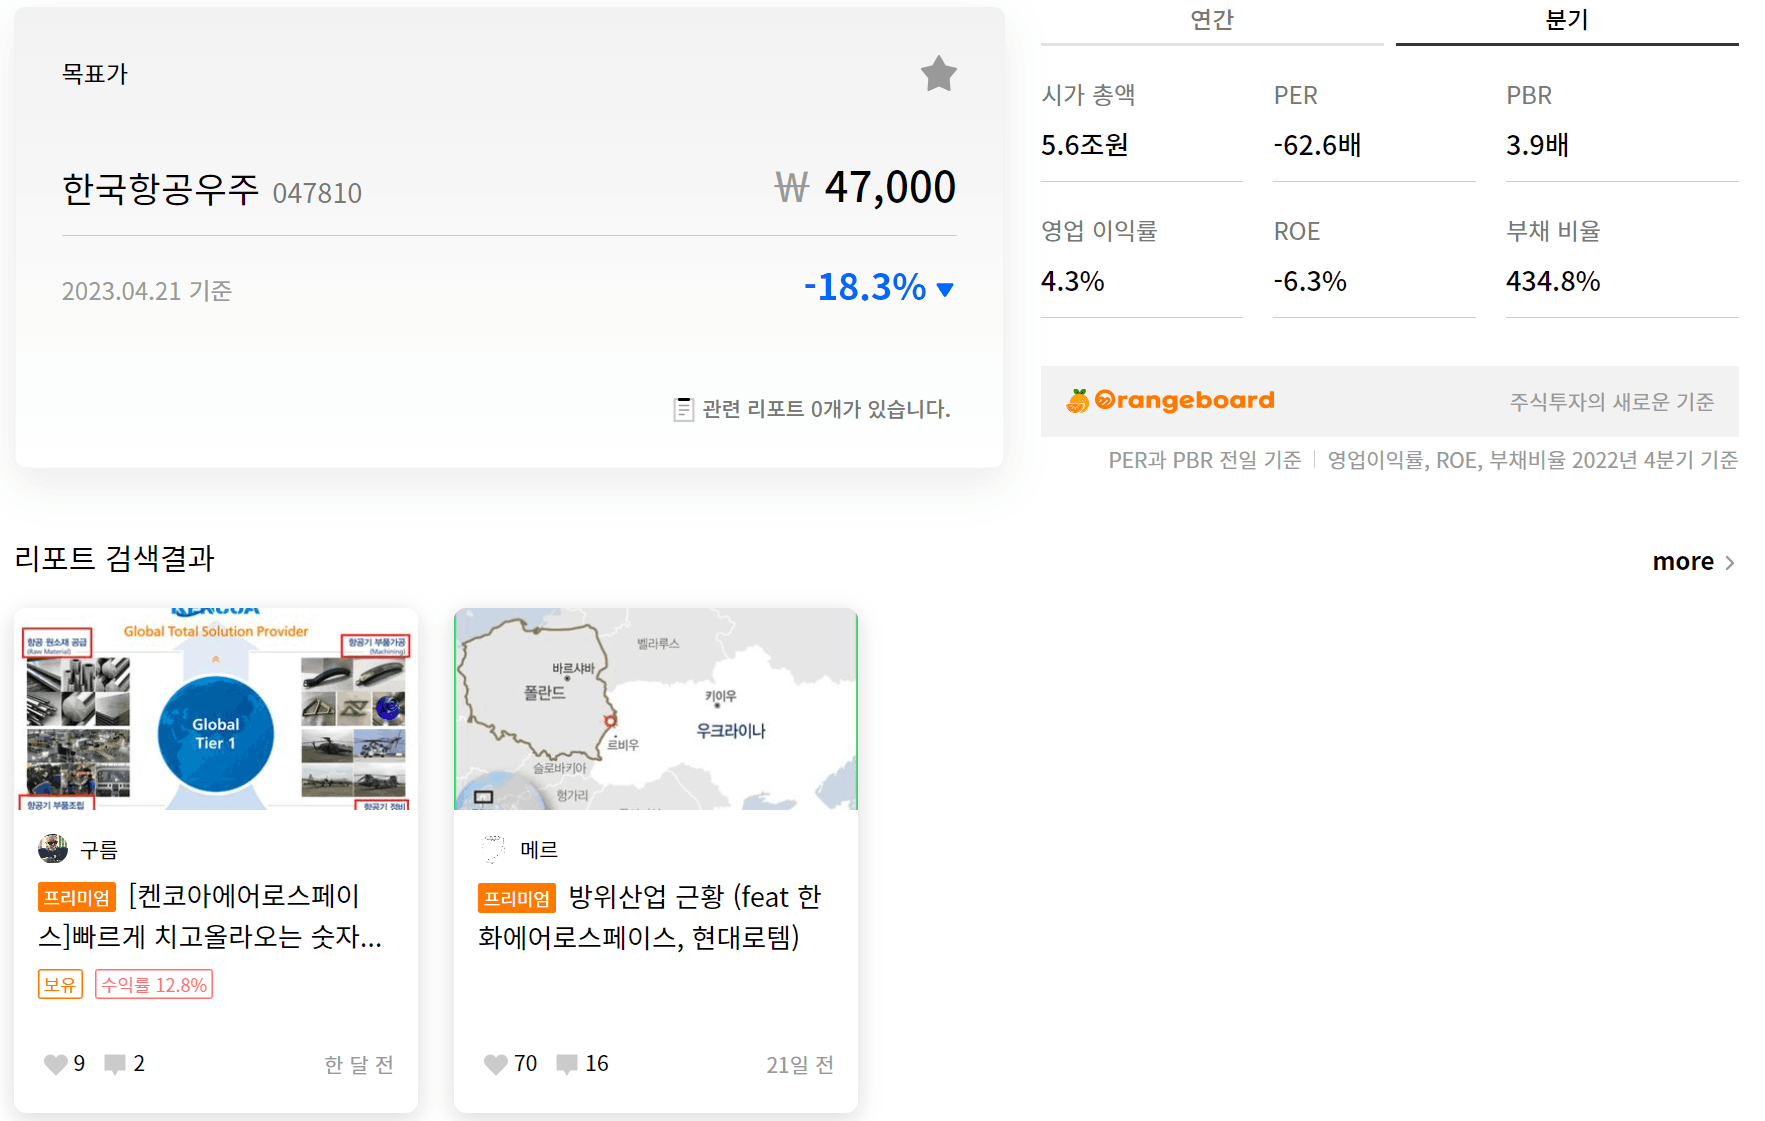This screenshot has height=1121, width=1765.
Task: Click 구름 author avatar
Action: tap(53, 849)
